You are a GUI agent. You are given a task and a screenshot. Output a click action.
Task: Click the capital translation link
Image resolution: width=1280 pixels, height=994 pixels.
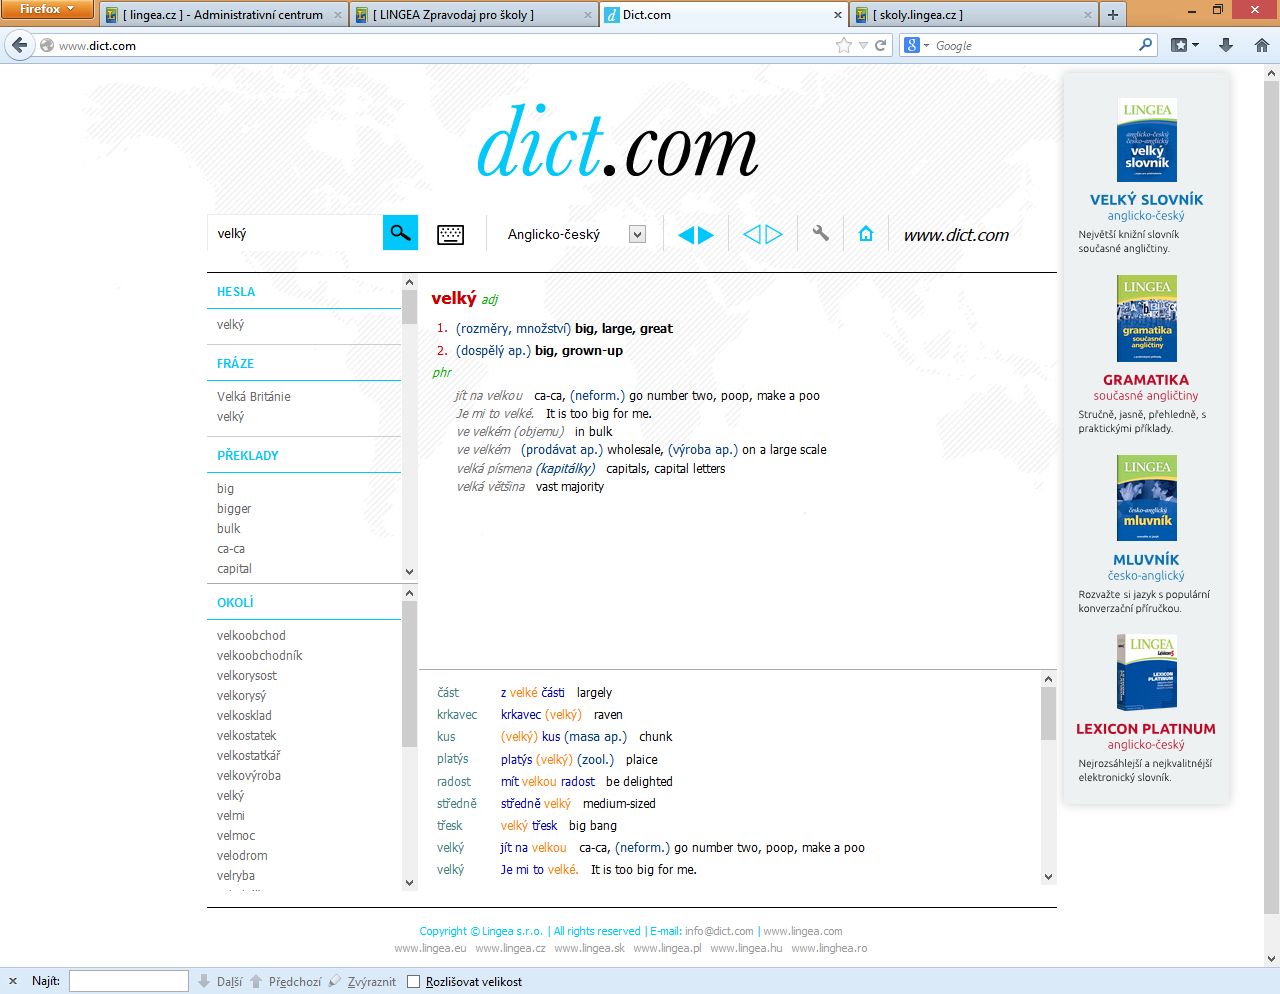click(x=234, y=568)
